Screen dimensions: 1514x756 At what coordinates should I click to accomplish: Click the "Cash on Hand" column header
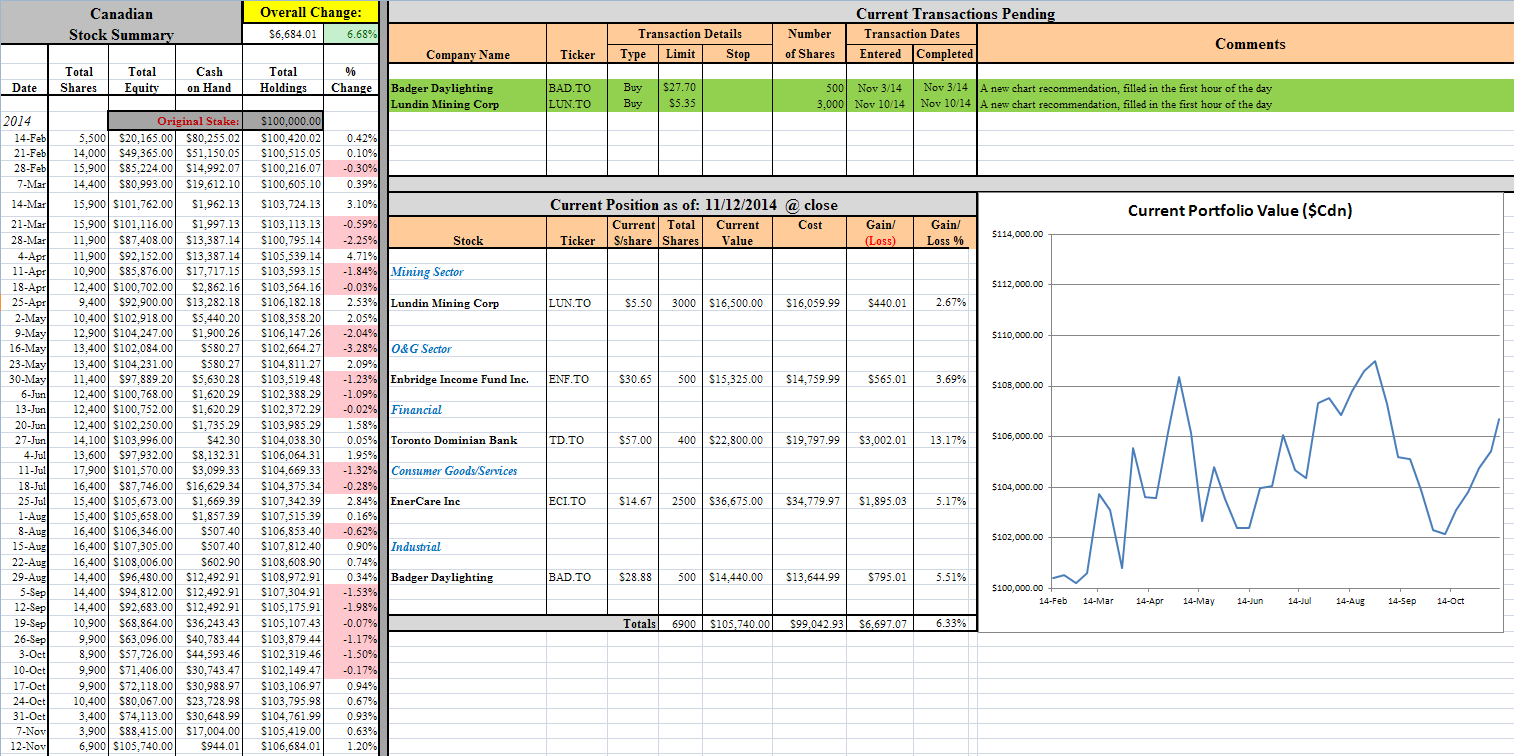pos(210,79)
